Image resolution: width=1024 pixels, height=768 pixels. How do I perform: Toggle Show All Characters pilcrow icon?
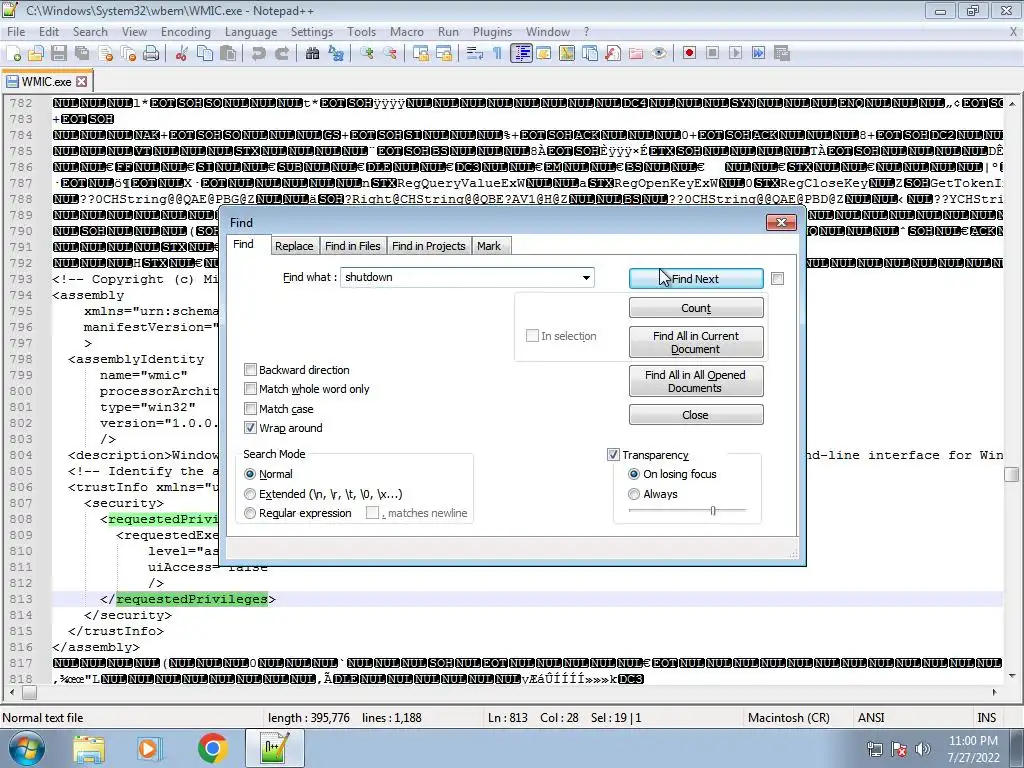point(498,54)
